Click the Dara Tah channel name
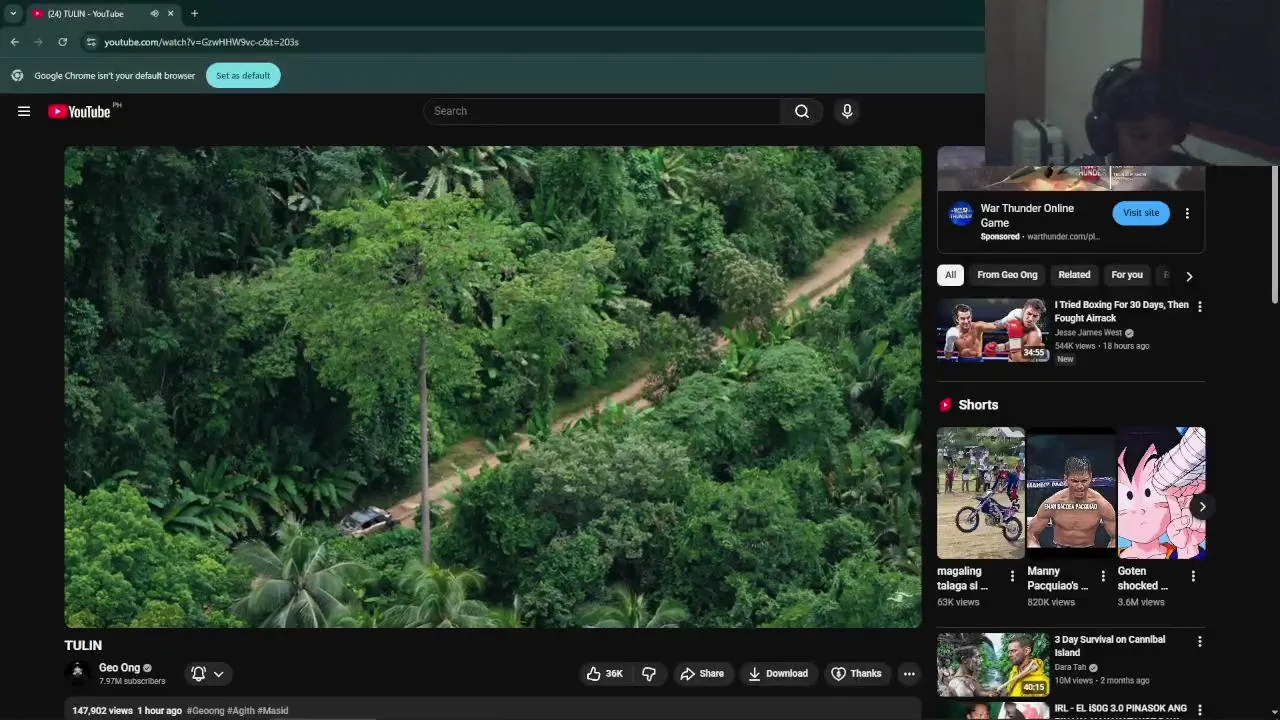Image resolution: width=1280 pixels, height=720 pixels. tap(1070, 667)
